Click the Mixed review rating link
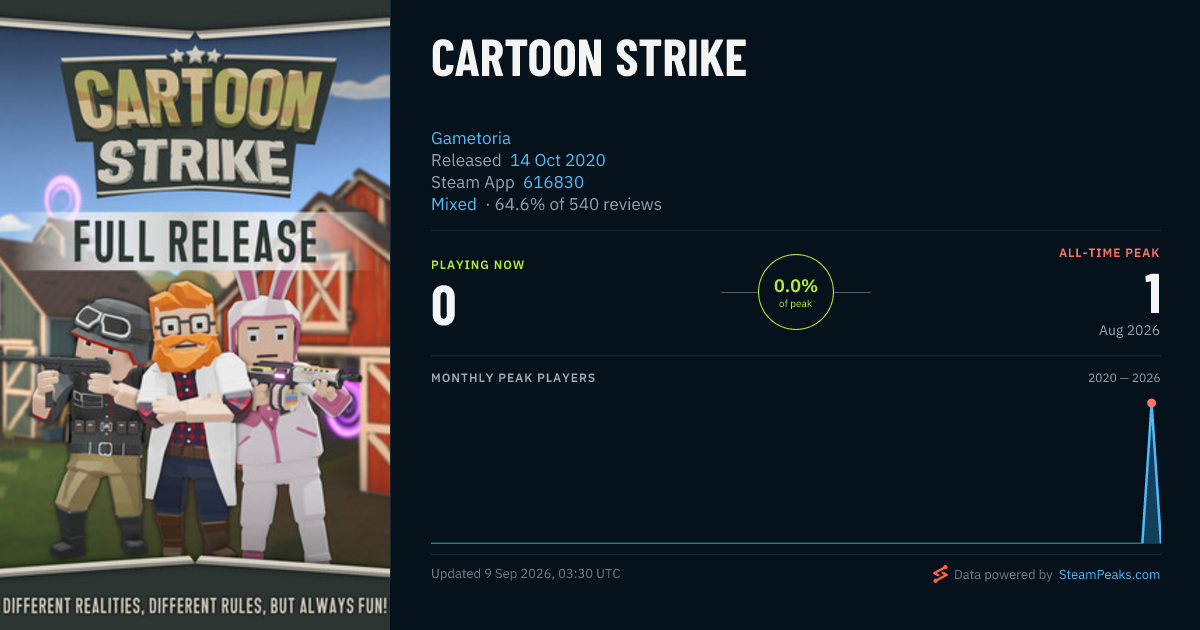The height and width of the screenshot is (630, 1200). click(x=454, y=204)
